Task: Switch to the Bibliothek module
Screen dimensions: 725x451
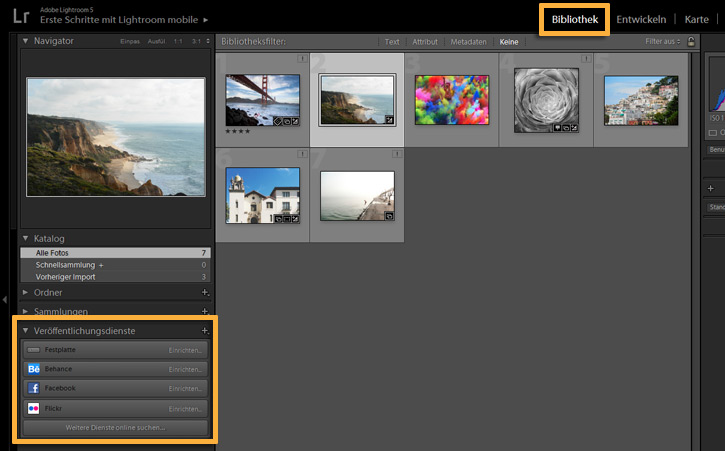Action: pyautogui.click(x=575, y=19)
